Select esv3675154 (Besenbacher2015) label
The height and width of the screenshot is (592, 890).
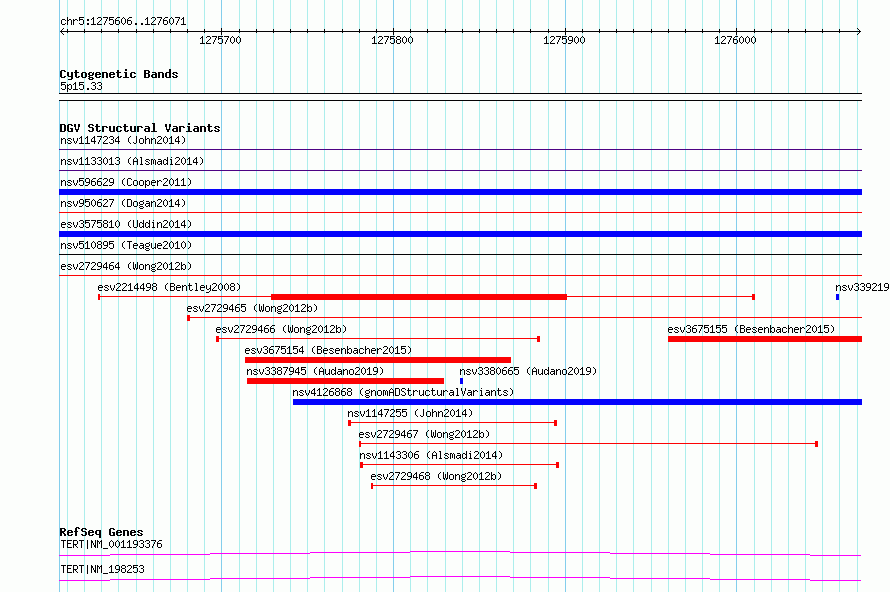(x=328, y=350)
